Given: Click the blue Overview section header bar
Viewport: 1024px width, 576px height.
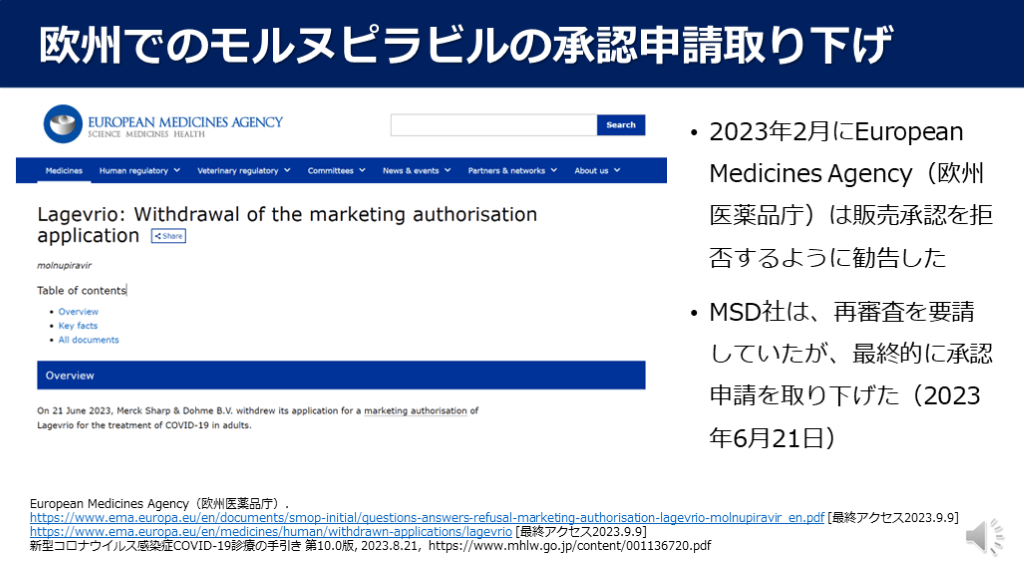Looking at the screenshot, I should click(x=341, y=376).
